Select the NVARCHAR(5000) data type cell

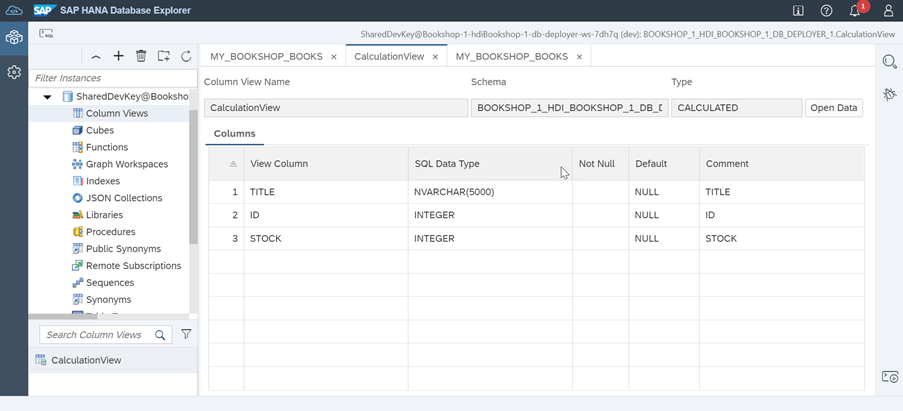(490, 192)
